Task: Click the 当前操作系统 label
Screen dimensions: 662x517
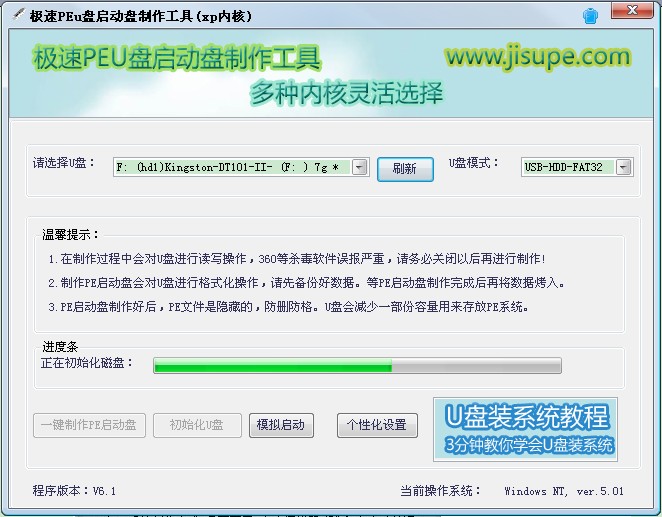Action: tap(440, 491)
